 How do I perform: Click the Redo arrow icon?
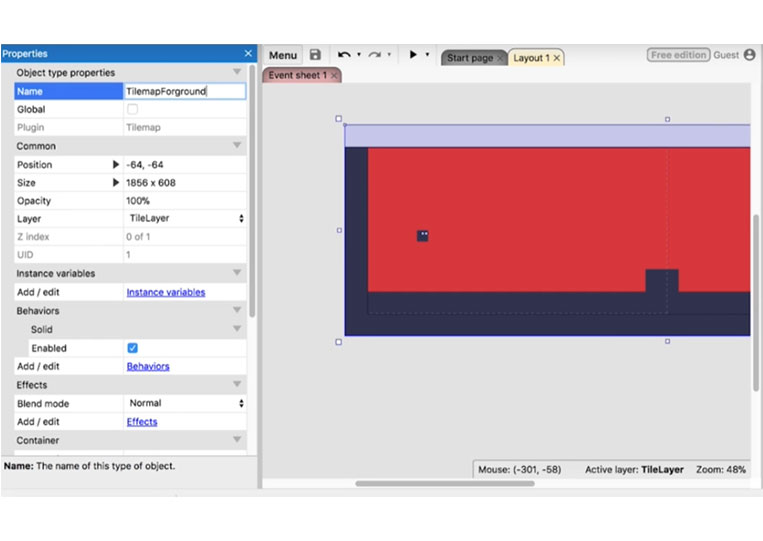coord(375,54)
